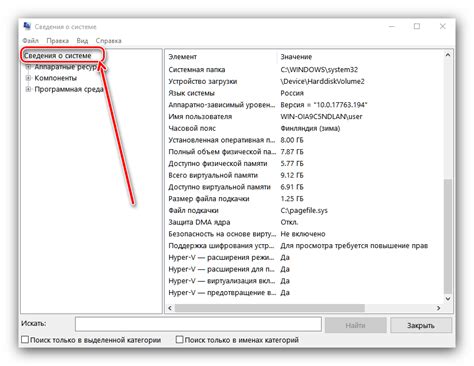This screenshot has height=366, width=474.
Task: Select the Имя пользователя row
Action: coord(304,117)
